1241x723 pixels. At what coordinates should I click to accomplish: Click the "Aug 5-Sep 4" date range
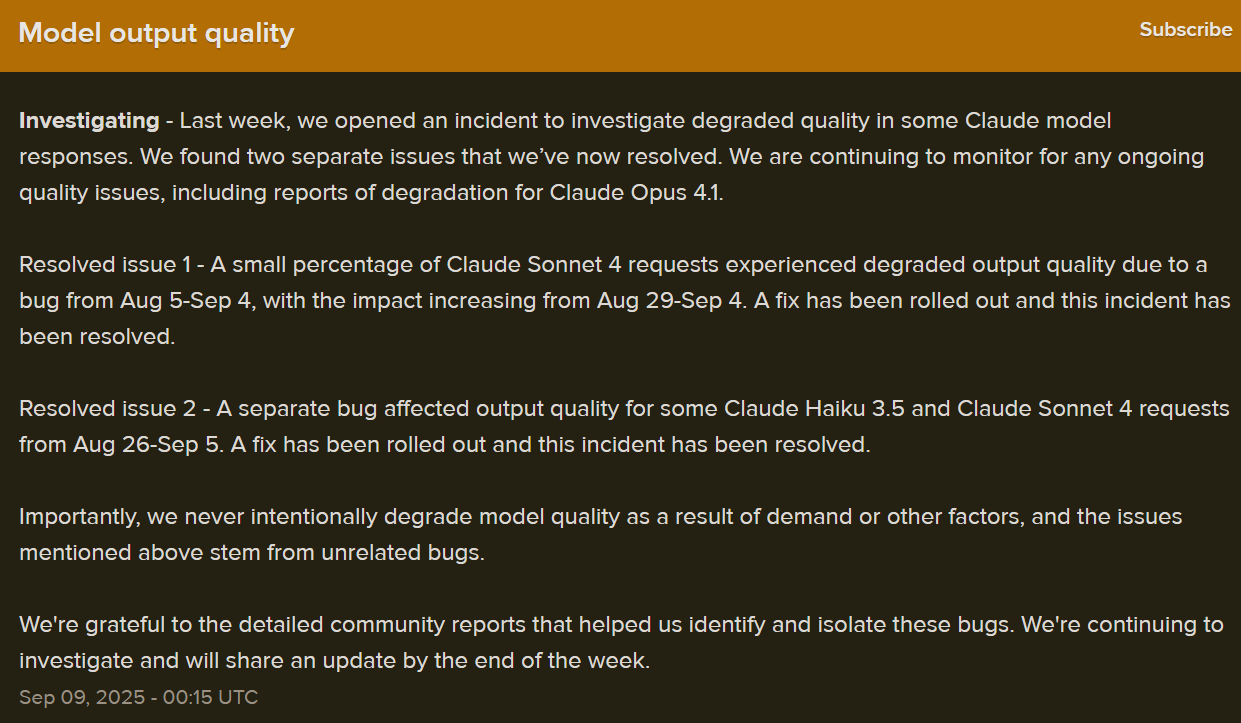point(191,301)
